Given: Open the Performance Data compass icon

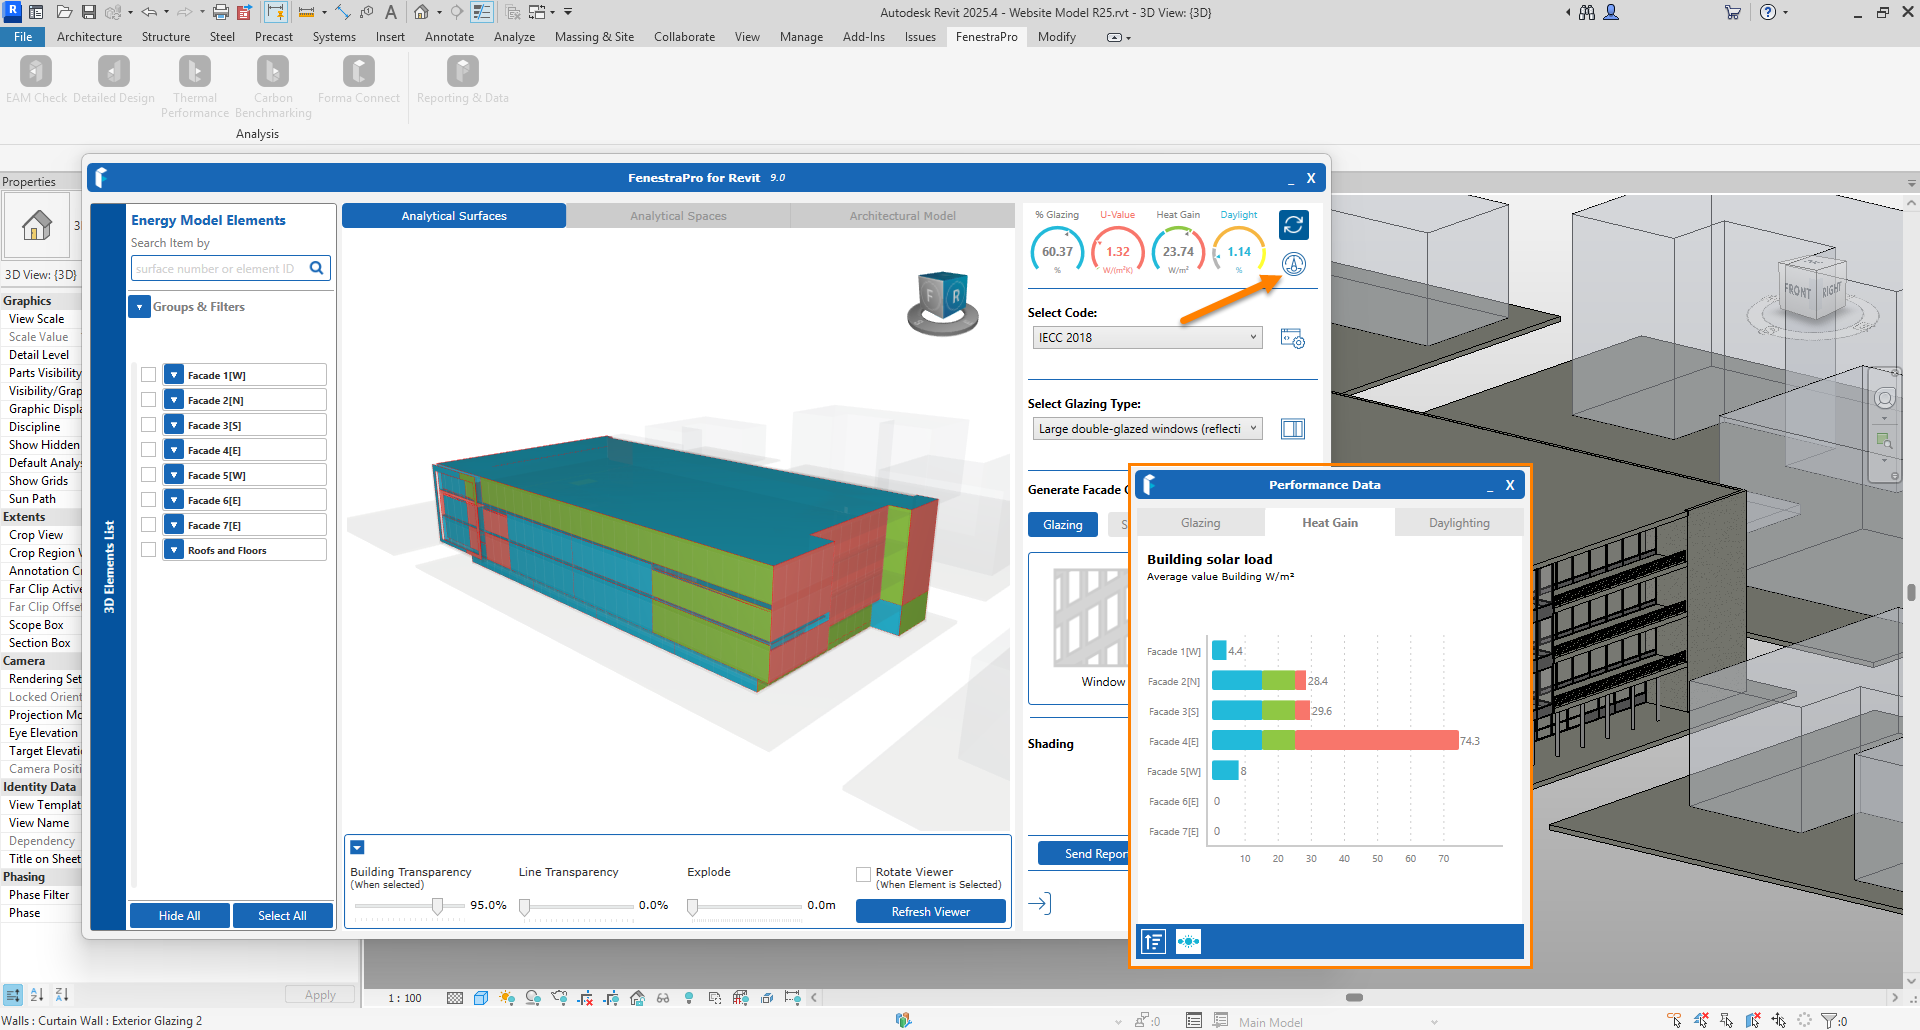Looking at the screenshot, I should pyautogui.click(x=1293, y=265).
